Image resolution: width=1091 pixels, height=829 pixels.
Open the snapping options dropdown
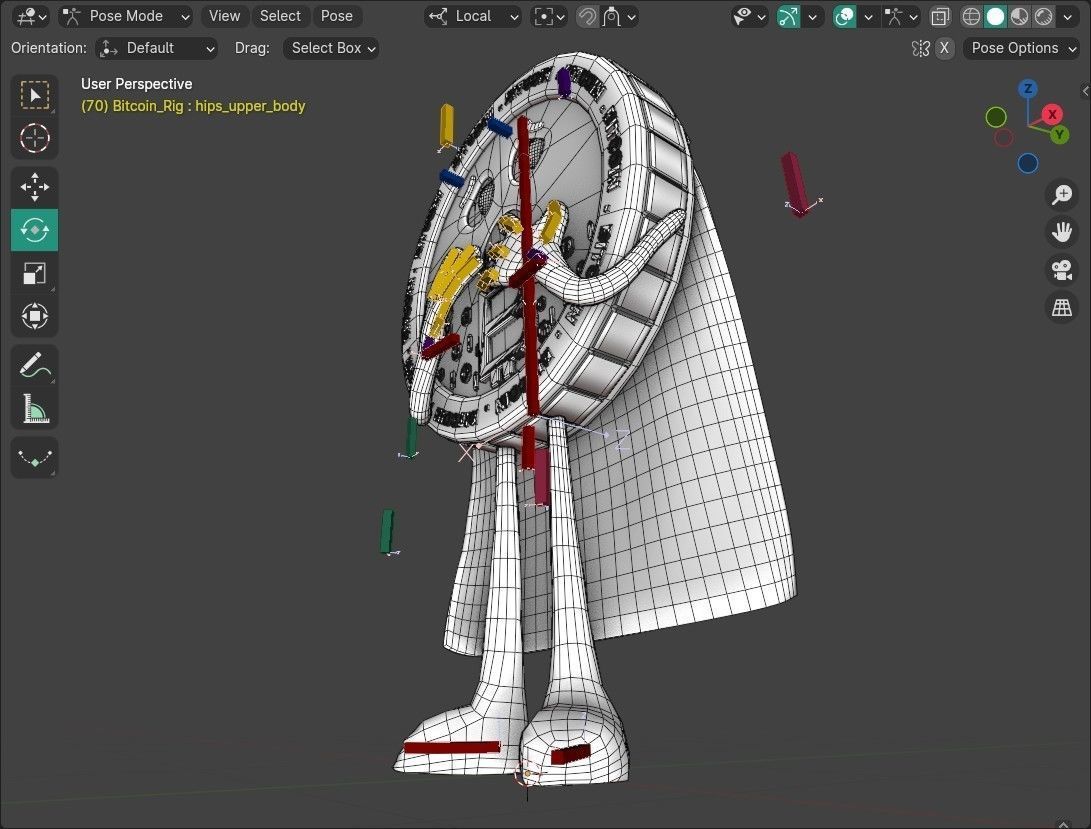tap(619, 16)
